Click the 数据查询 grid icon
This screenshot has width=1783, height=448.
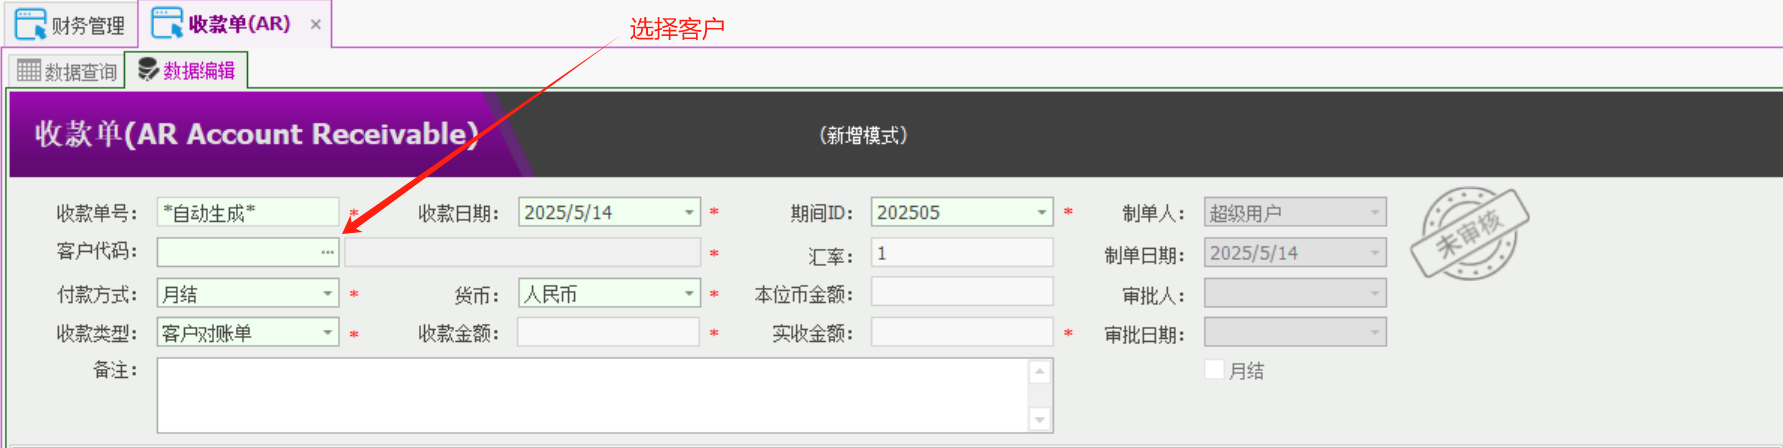click(29, 70)
